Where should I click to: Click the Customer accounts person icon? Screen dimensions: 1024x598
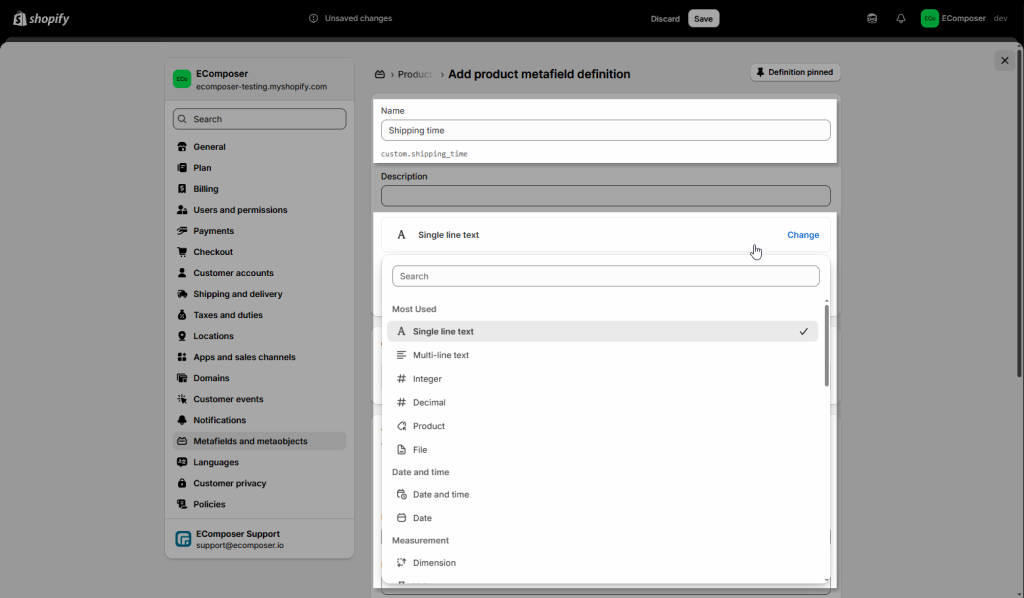point(182,273)
